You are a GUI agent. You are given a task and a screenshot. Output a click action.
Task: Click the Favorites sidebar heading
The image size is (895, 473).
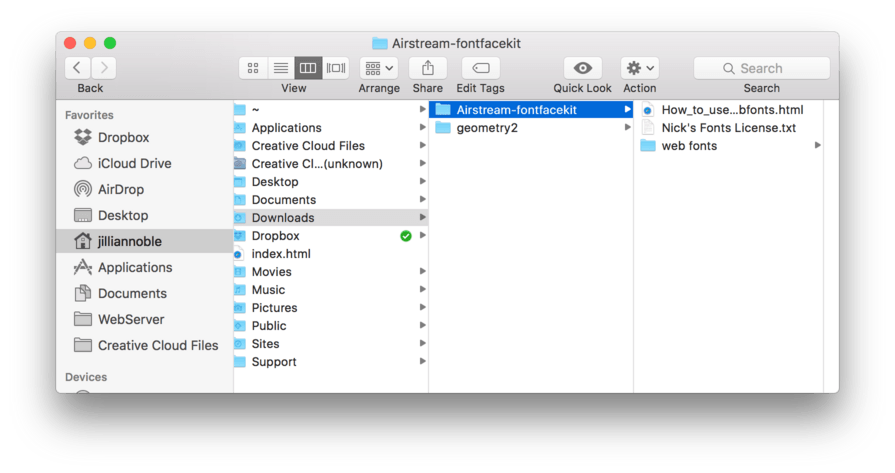pyautogui.click(x=89, y=115)
